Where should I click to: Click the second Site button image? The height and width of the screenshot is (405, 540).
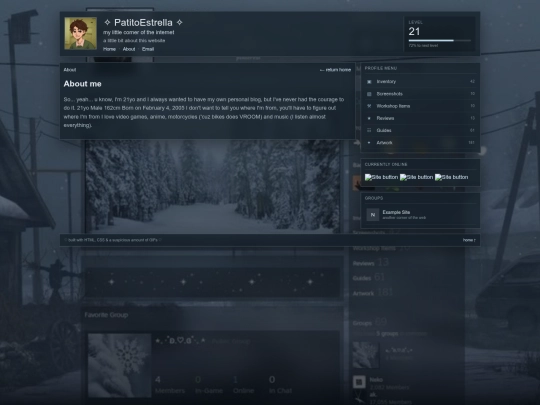[x=416, y=177]
